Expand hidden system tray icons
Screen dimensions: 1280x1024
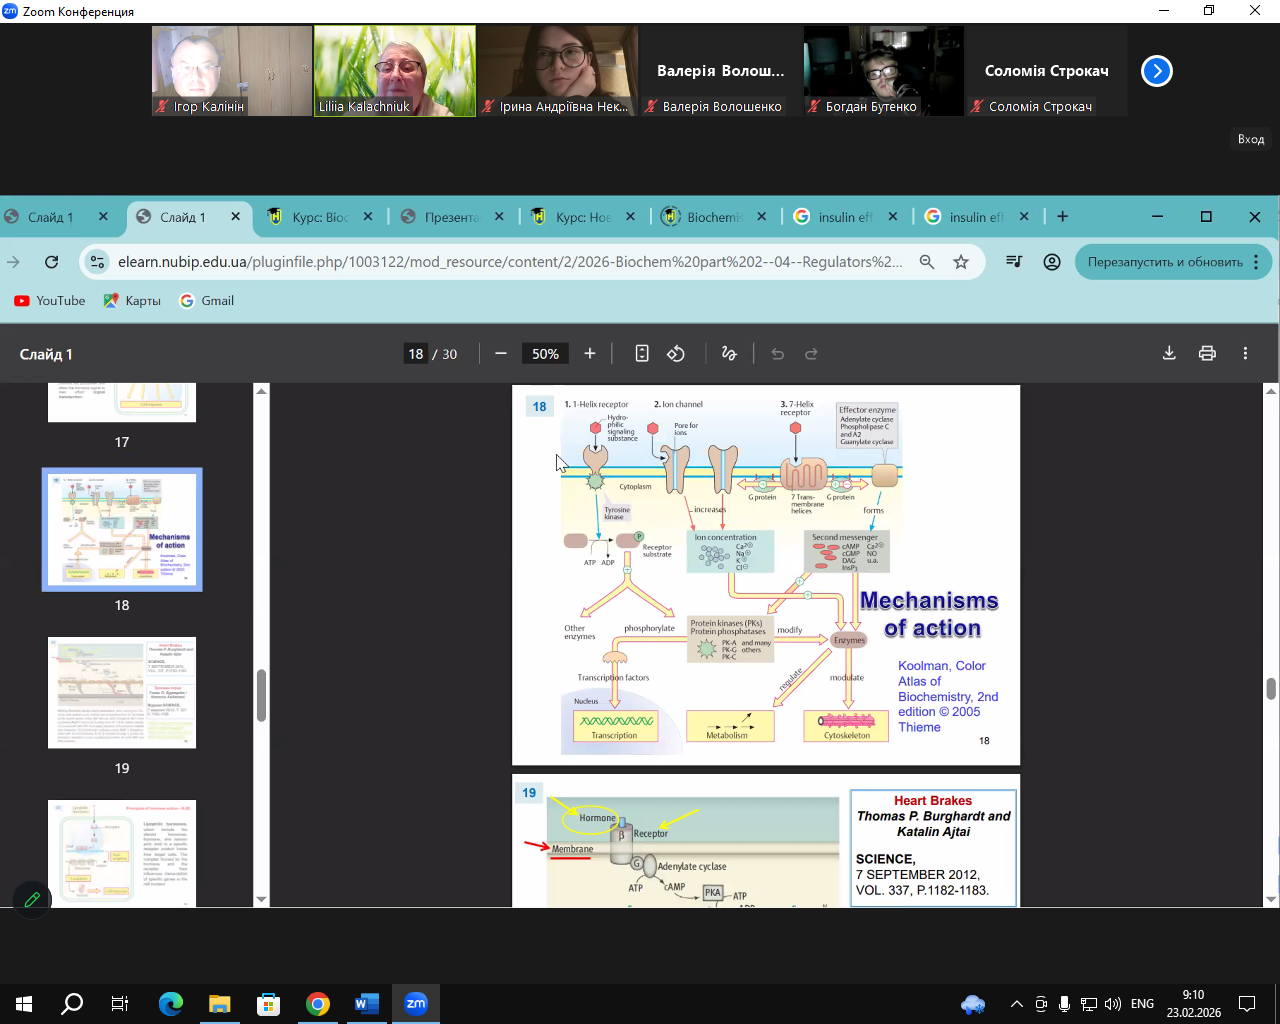pos(1017,1004)
